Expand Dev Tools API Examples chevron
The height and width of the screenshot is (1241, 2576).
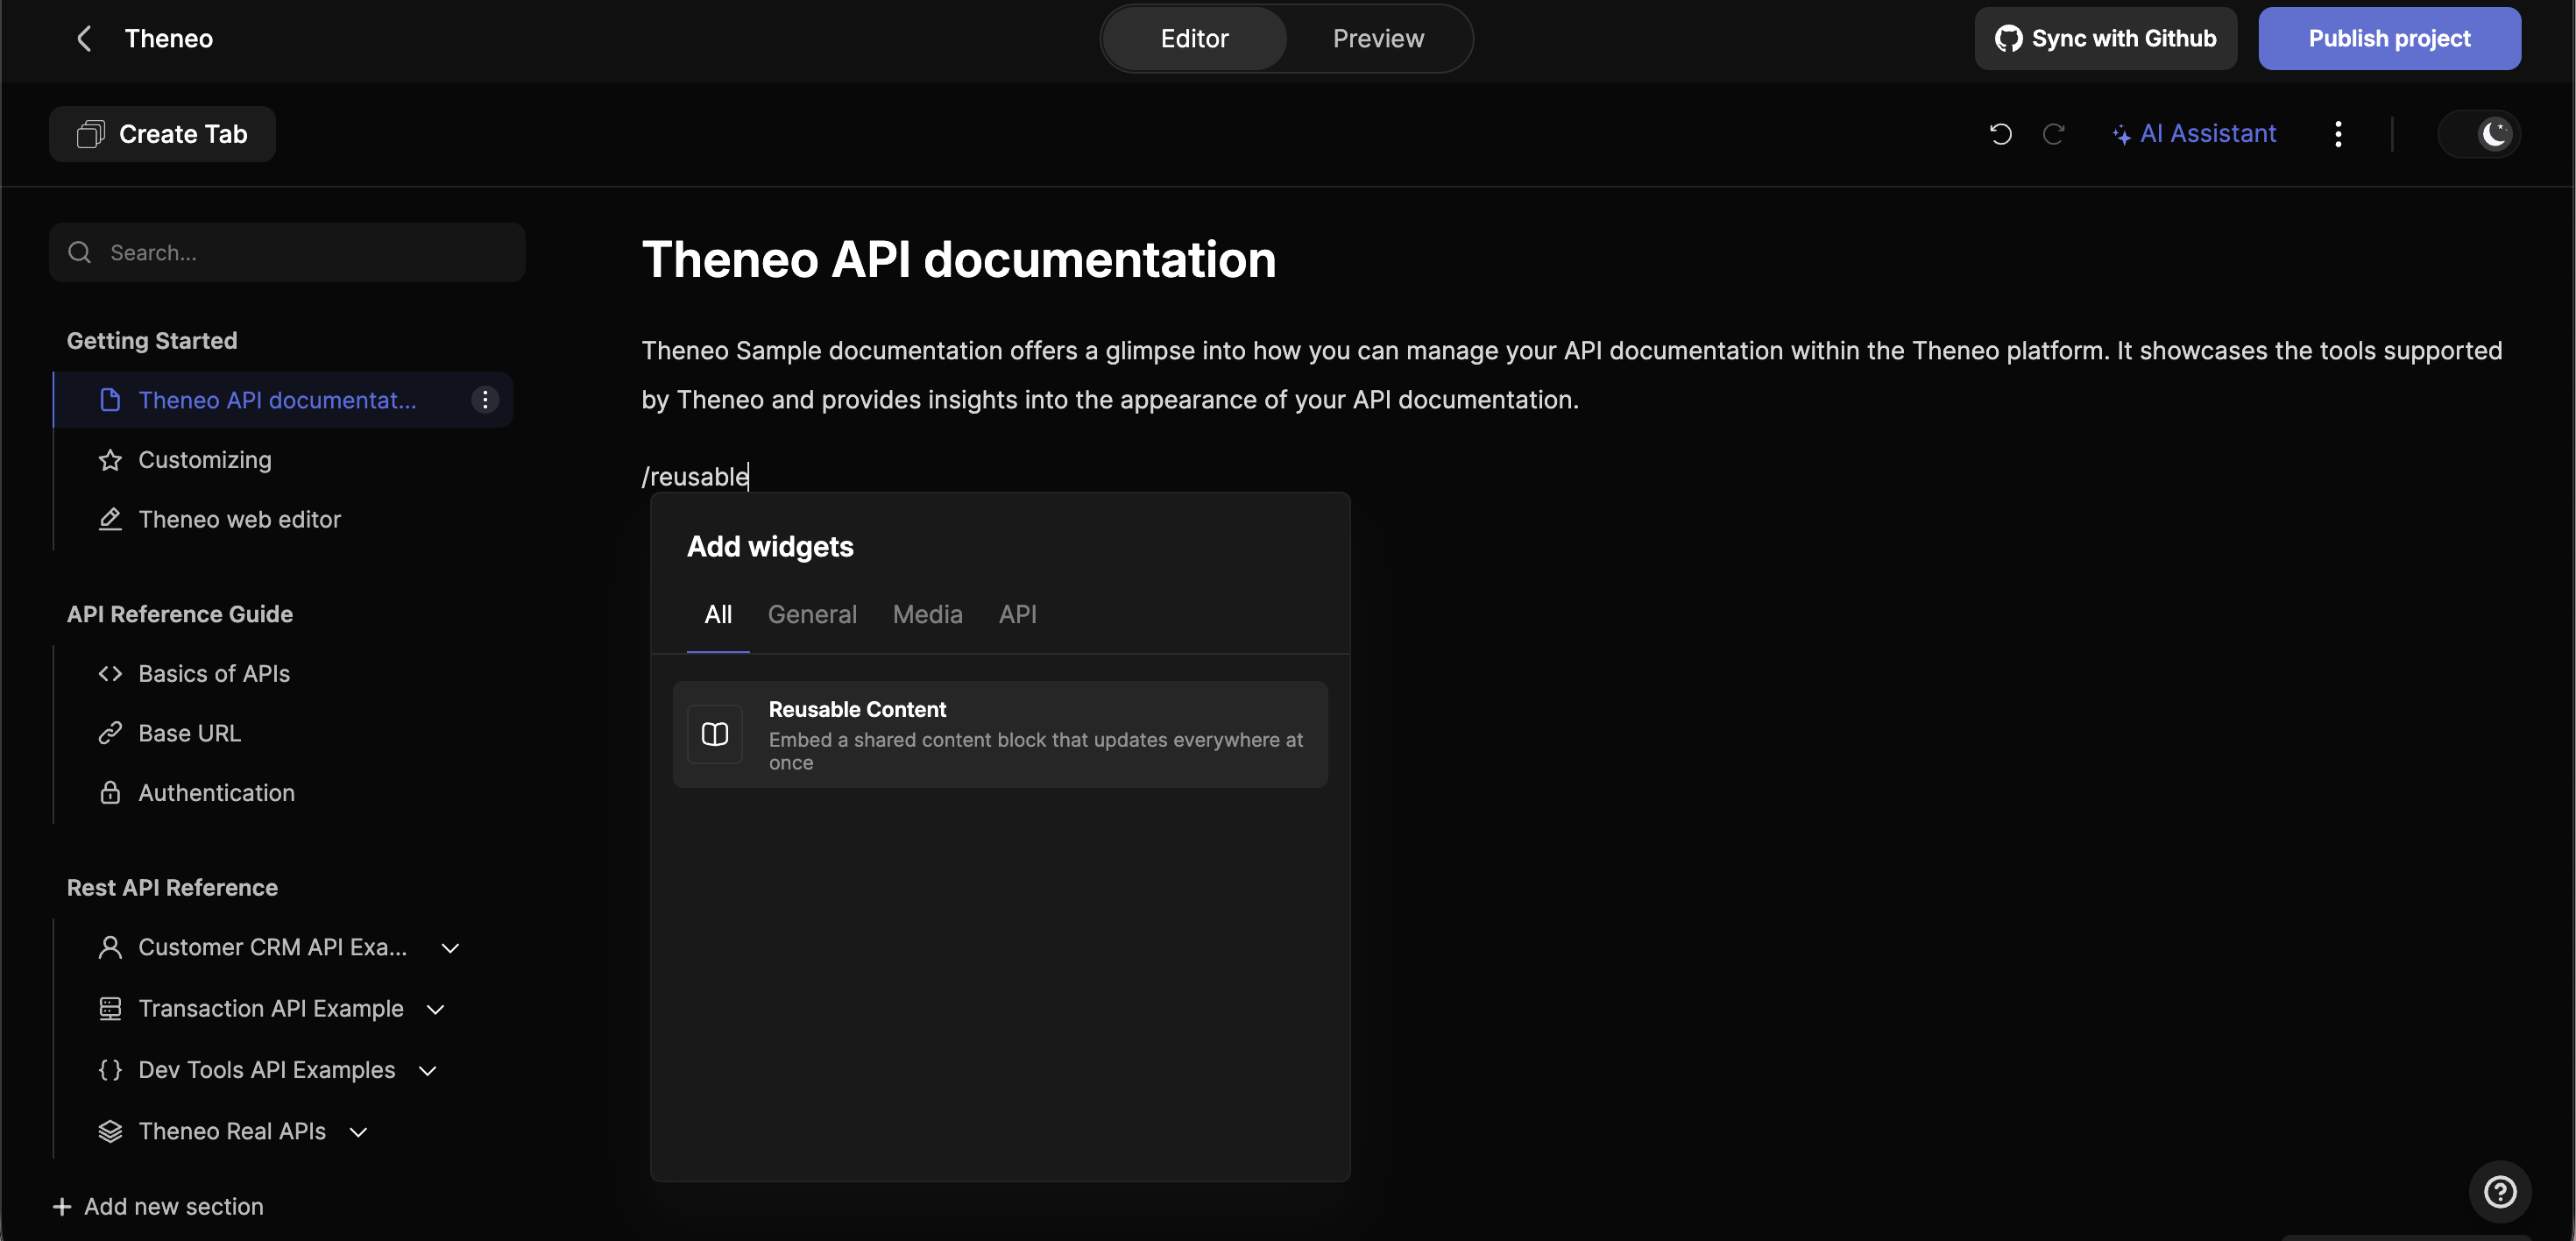click(428, 1071)
